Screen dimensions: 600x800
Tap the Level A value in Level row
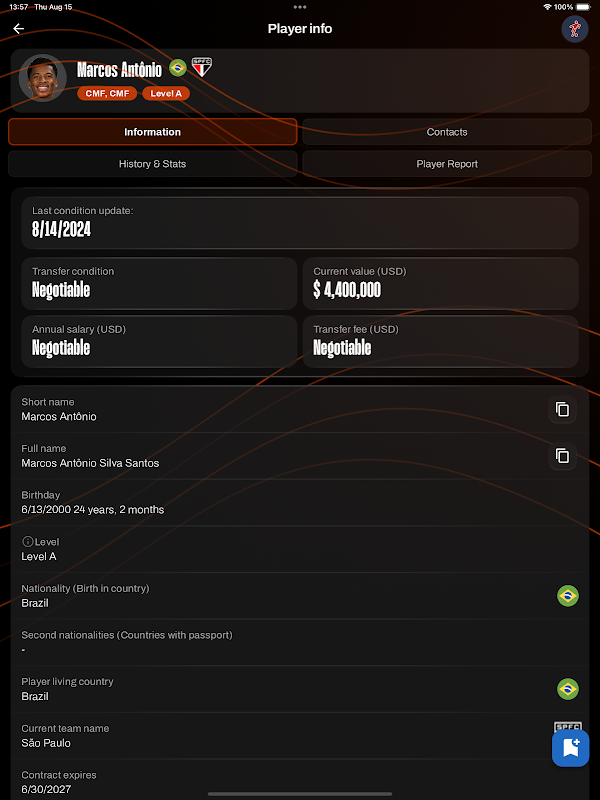point(39,557)
